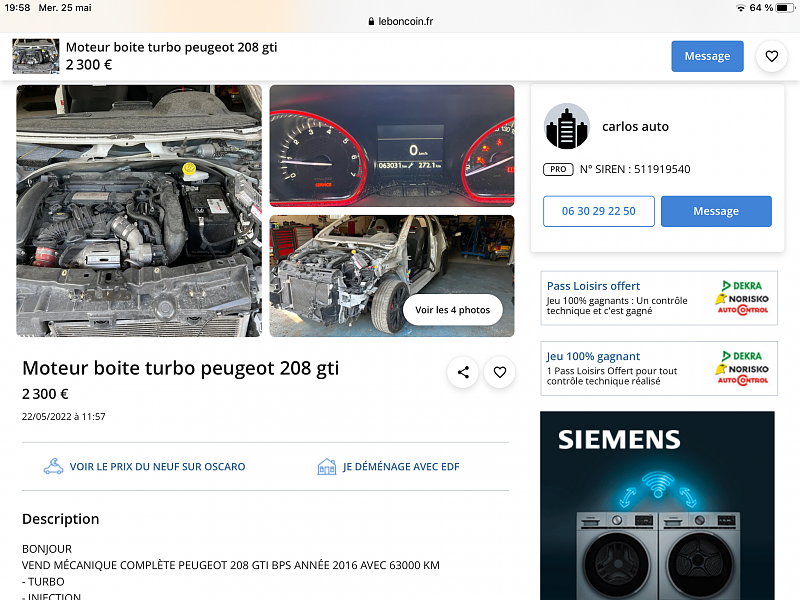Open Jeu 100% gagnant ad
Viewport: 800px width, 600px height.
659,368
